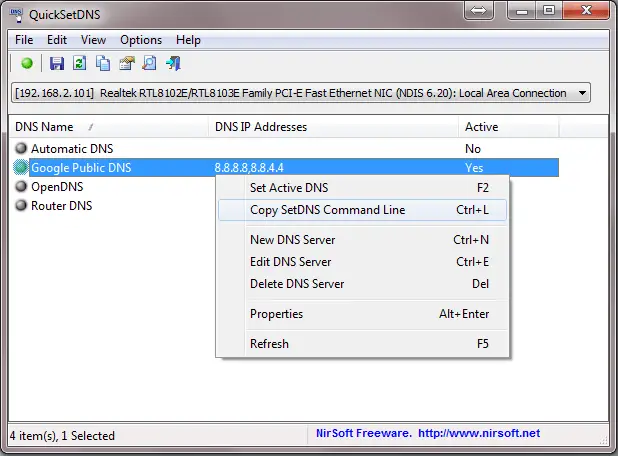Click the green Set Active DNS toolbar icon

(27, 63)
